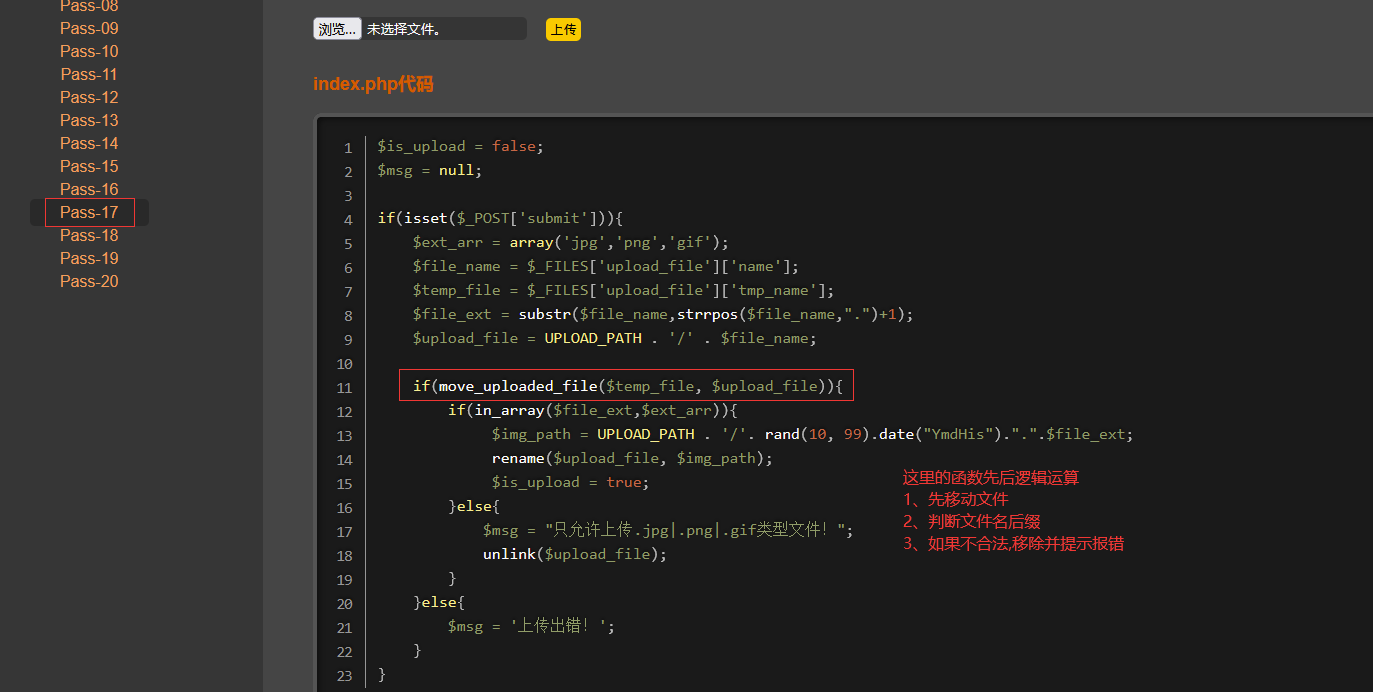Screen dimensions: 1373x692
Task: Go to Pass-18 level
Action: (89, 235)
